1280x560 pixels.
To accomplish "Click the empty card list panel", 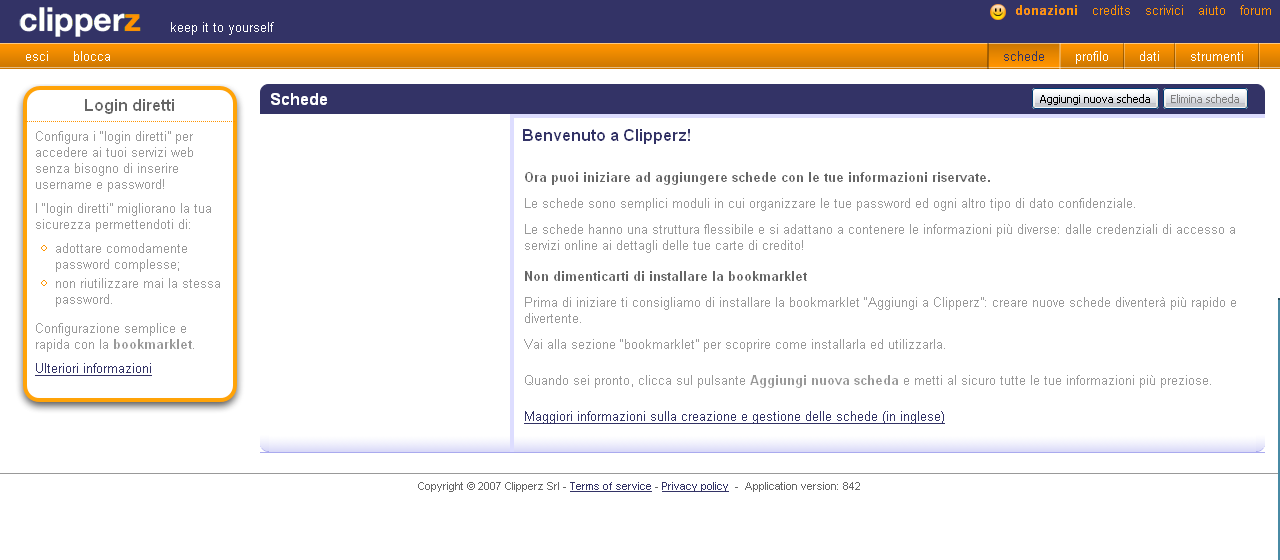I will coord(385,280).
